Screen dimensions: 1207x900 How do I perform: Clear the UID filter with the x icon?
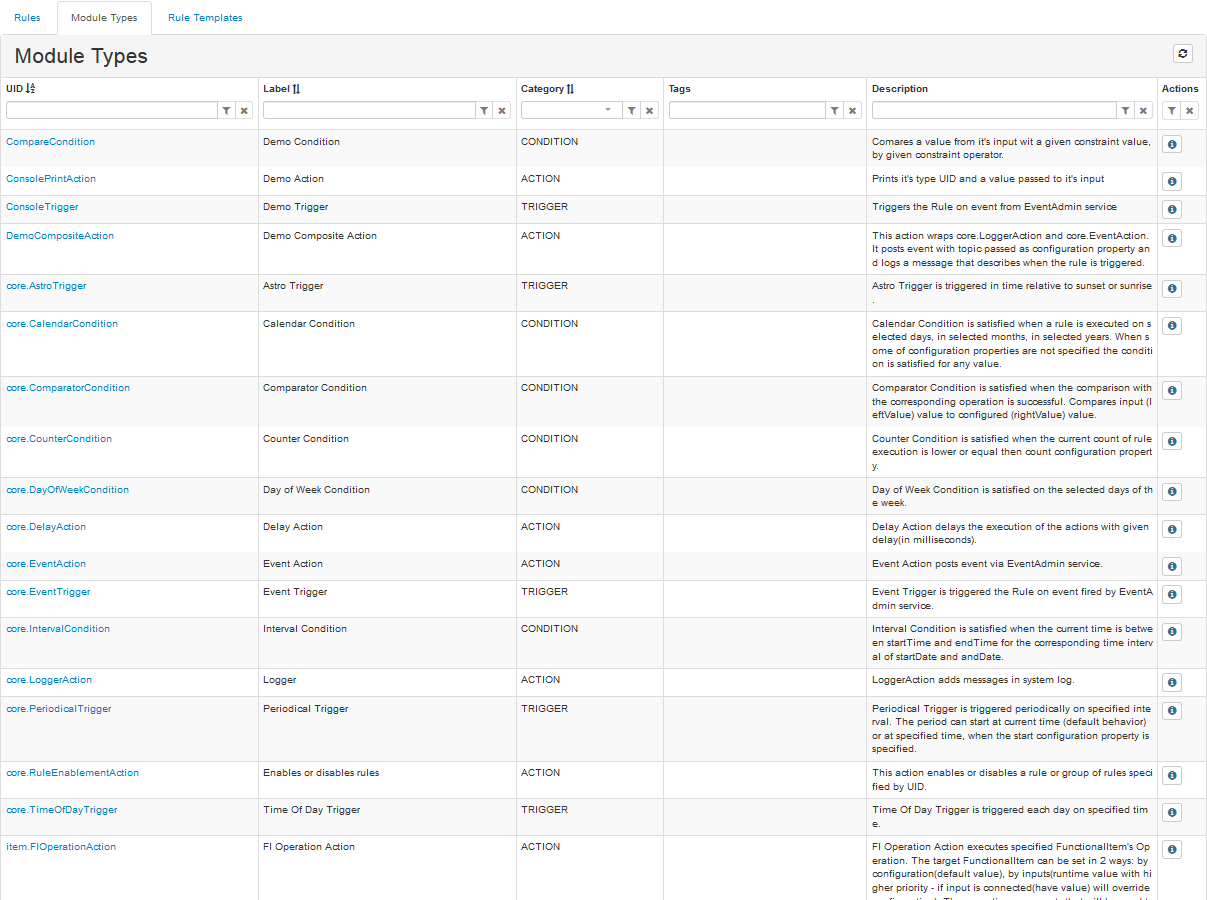click(244, 110)
